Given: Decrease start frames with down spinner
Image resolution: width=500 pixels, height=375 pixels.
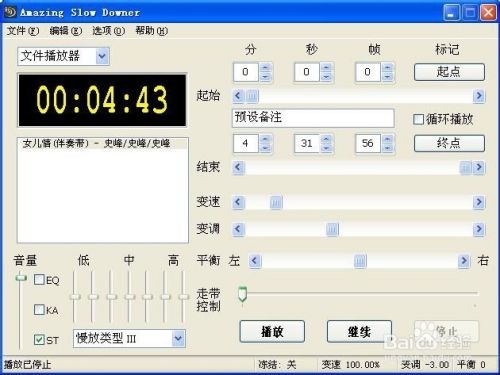Looking at the screenshot, I should (387, 77).
